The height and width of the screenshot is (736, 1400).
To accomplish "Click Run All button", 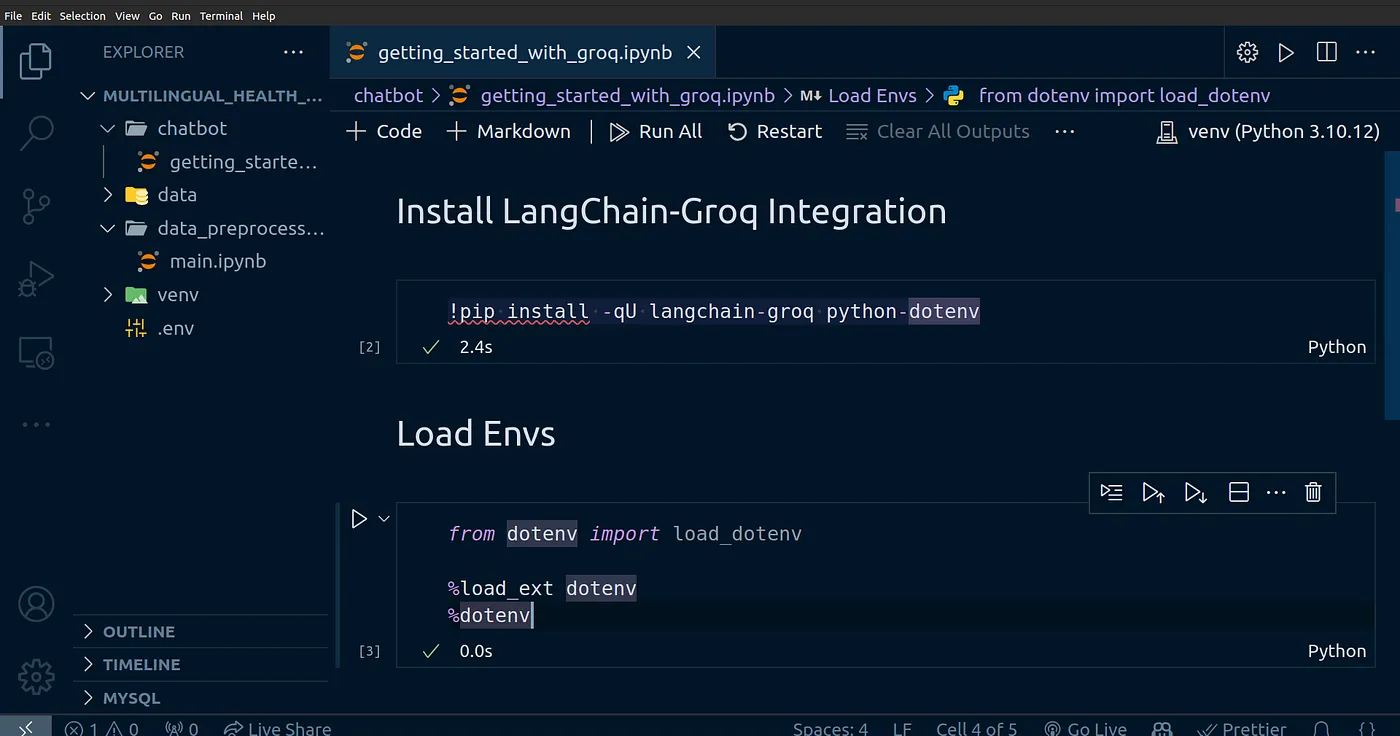I will [656, 131].
